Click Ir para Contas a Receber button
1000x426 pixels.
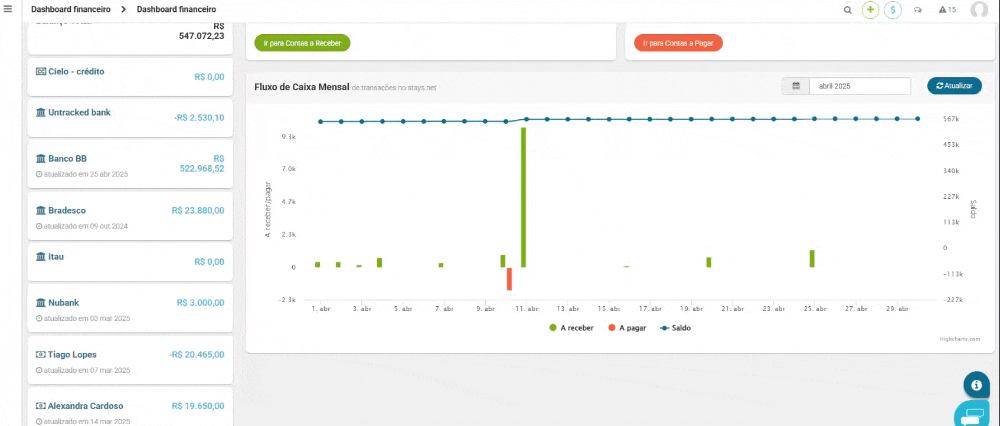(302, 43)
